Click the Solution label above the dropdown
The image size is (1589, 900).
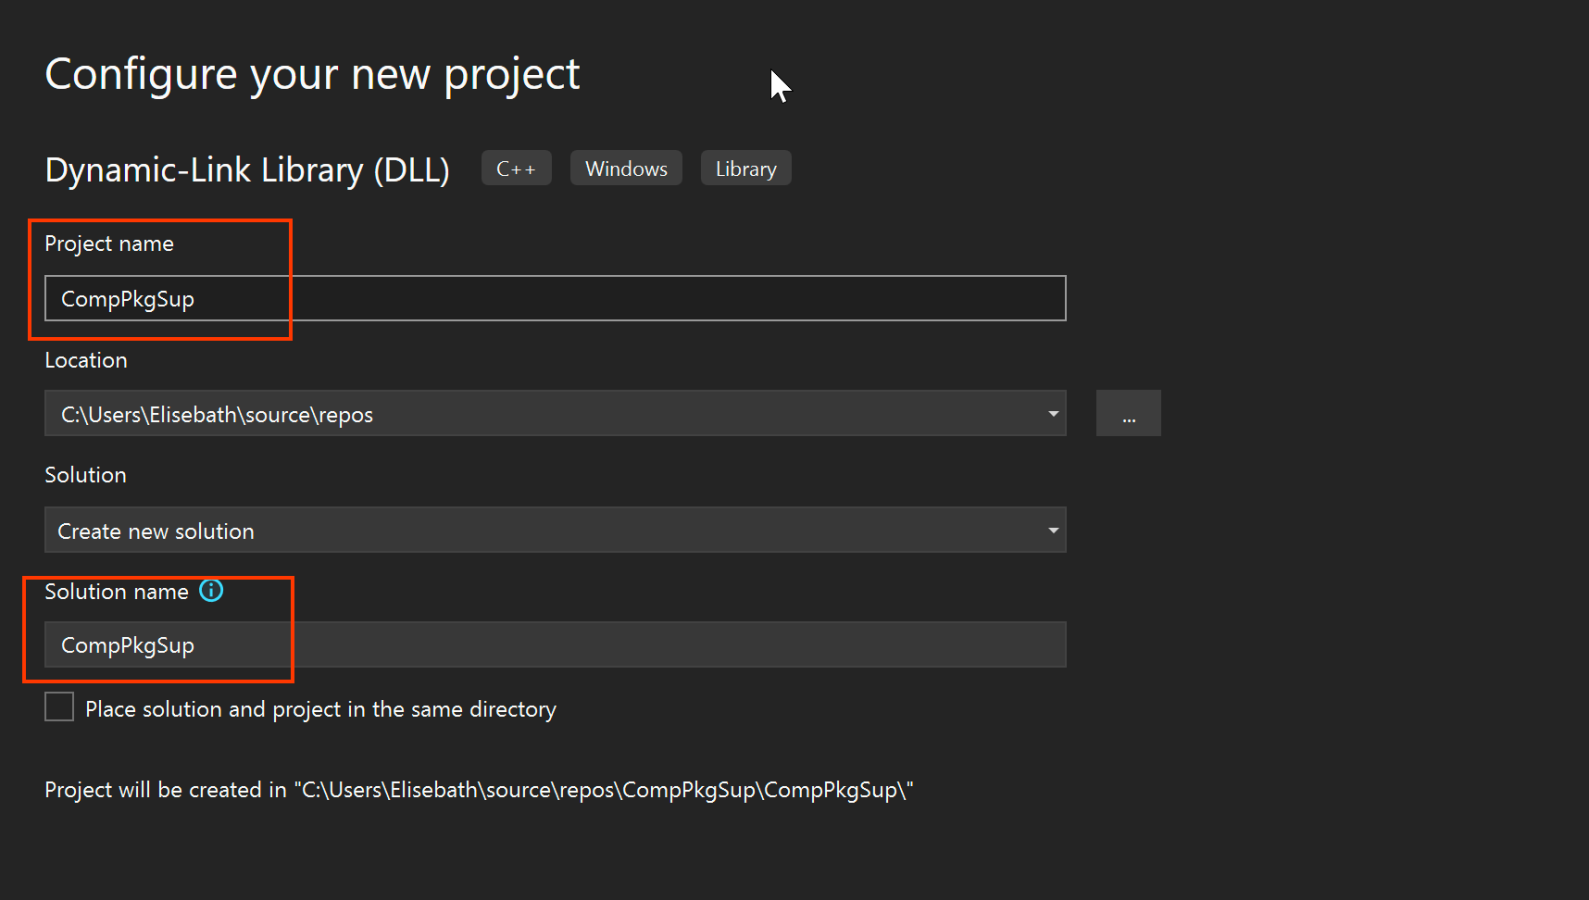[86, 475]
